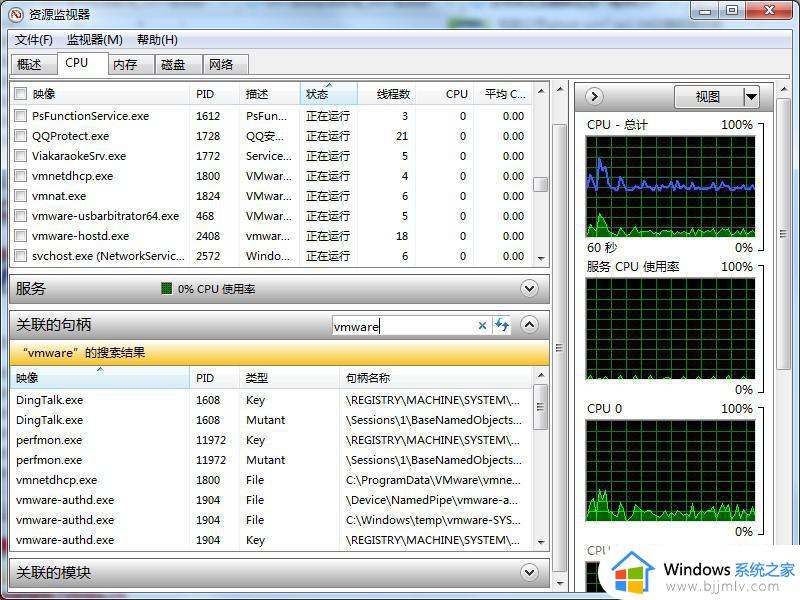Image resolution: width=800 pixels, height=600 pixels.
Task: Click the Resource Monitor app icon in title bar
Action: tap(16, 14)
